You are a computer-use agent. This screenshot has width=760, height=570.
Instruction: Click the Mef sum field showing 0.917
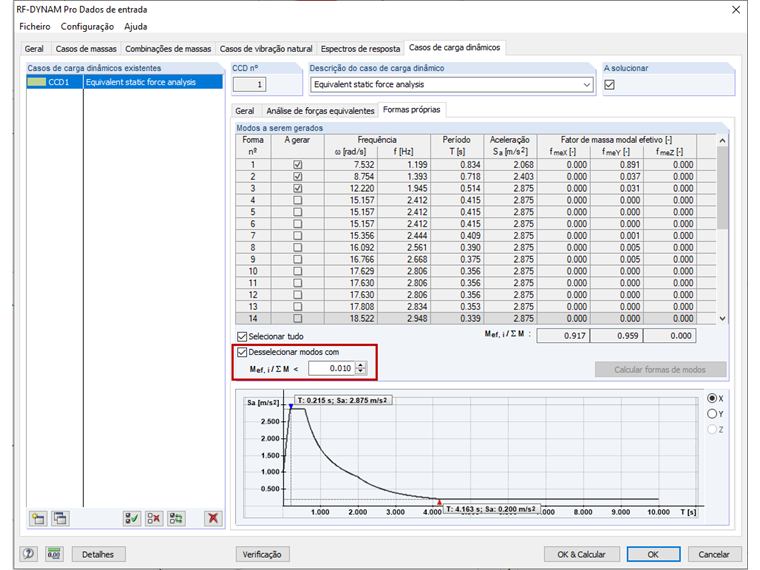point(563,336)
